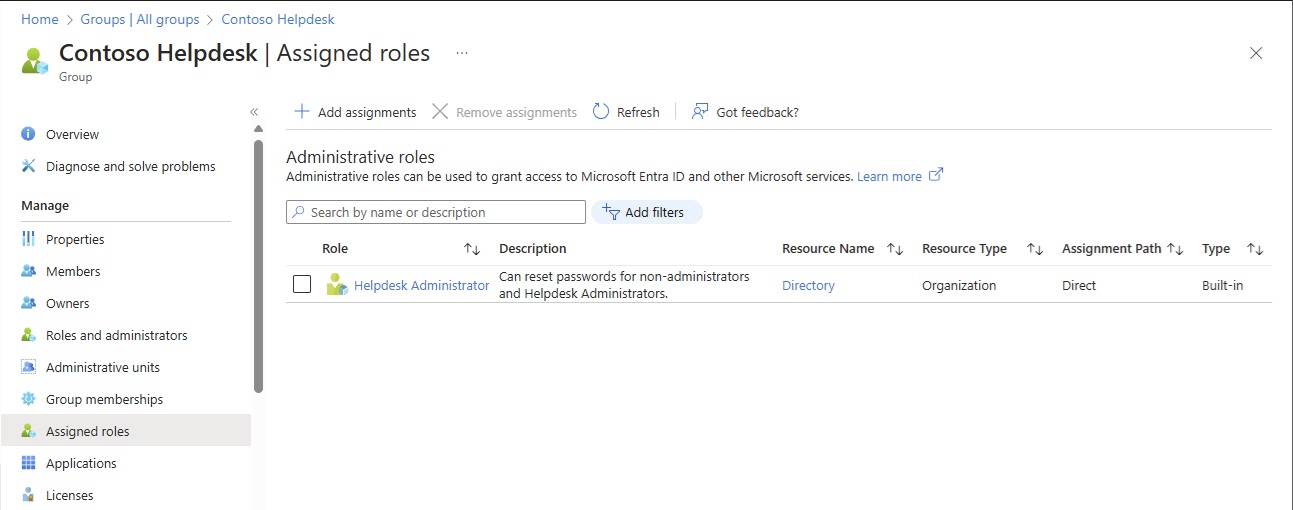Collapse the sidebar with double chevron

tap(254, 112)
